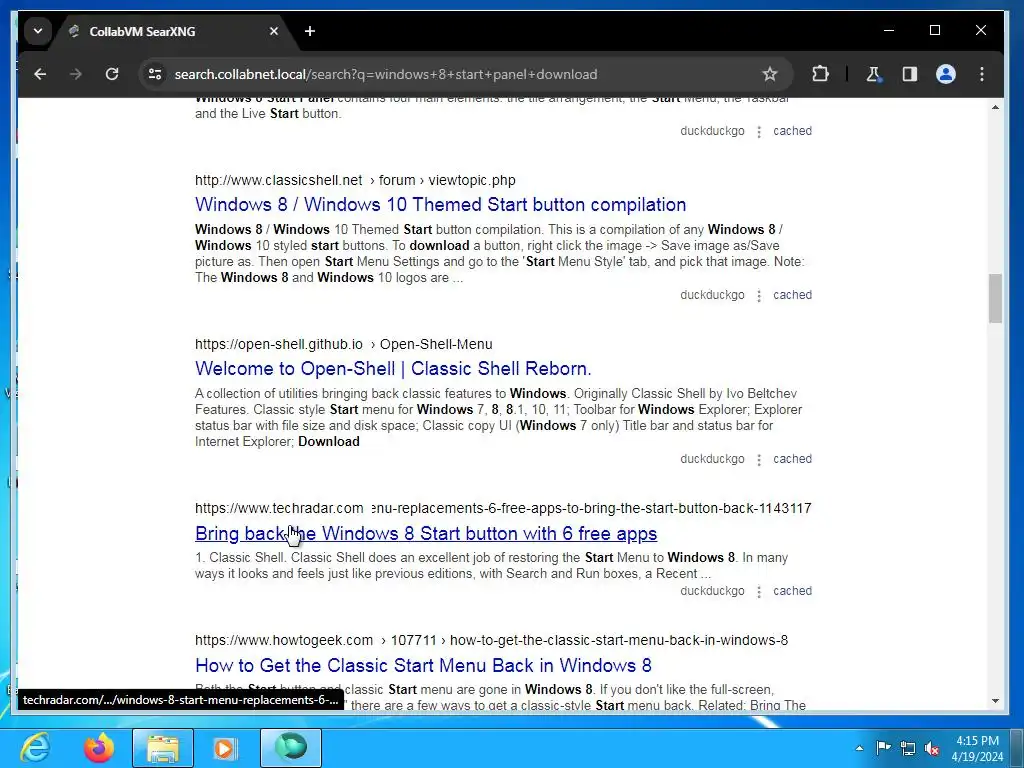Viewport: 1024px width, 768px height.
Task: Open cached copy of classicshell result
Action: coord(792,295)
